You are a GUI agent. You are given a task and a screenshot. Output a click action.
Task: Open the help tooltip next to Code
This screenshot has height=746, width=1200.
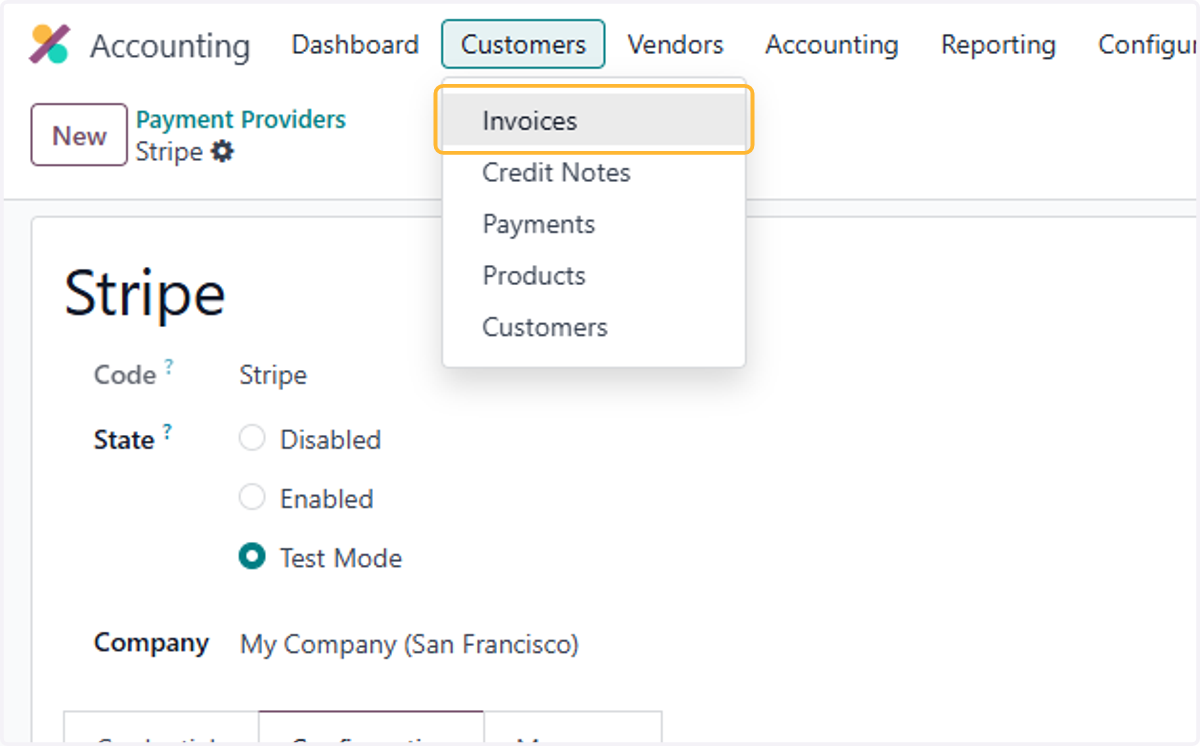pyautogui.click(x=169, y=367)
